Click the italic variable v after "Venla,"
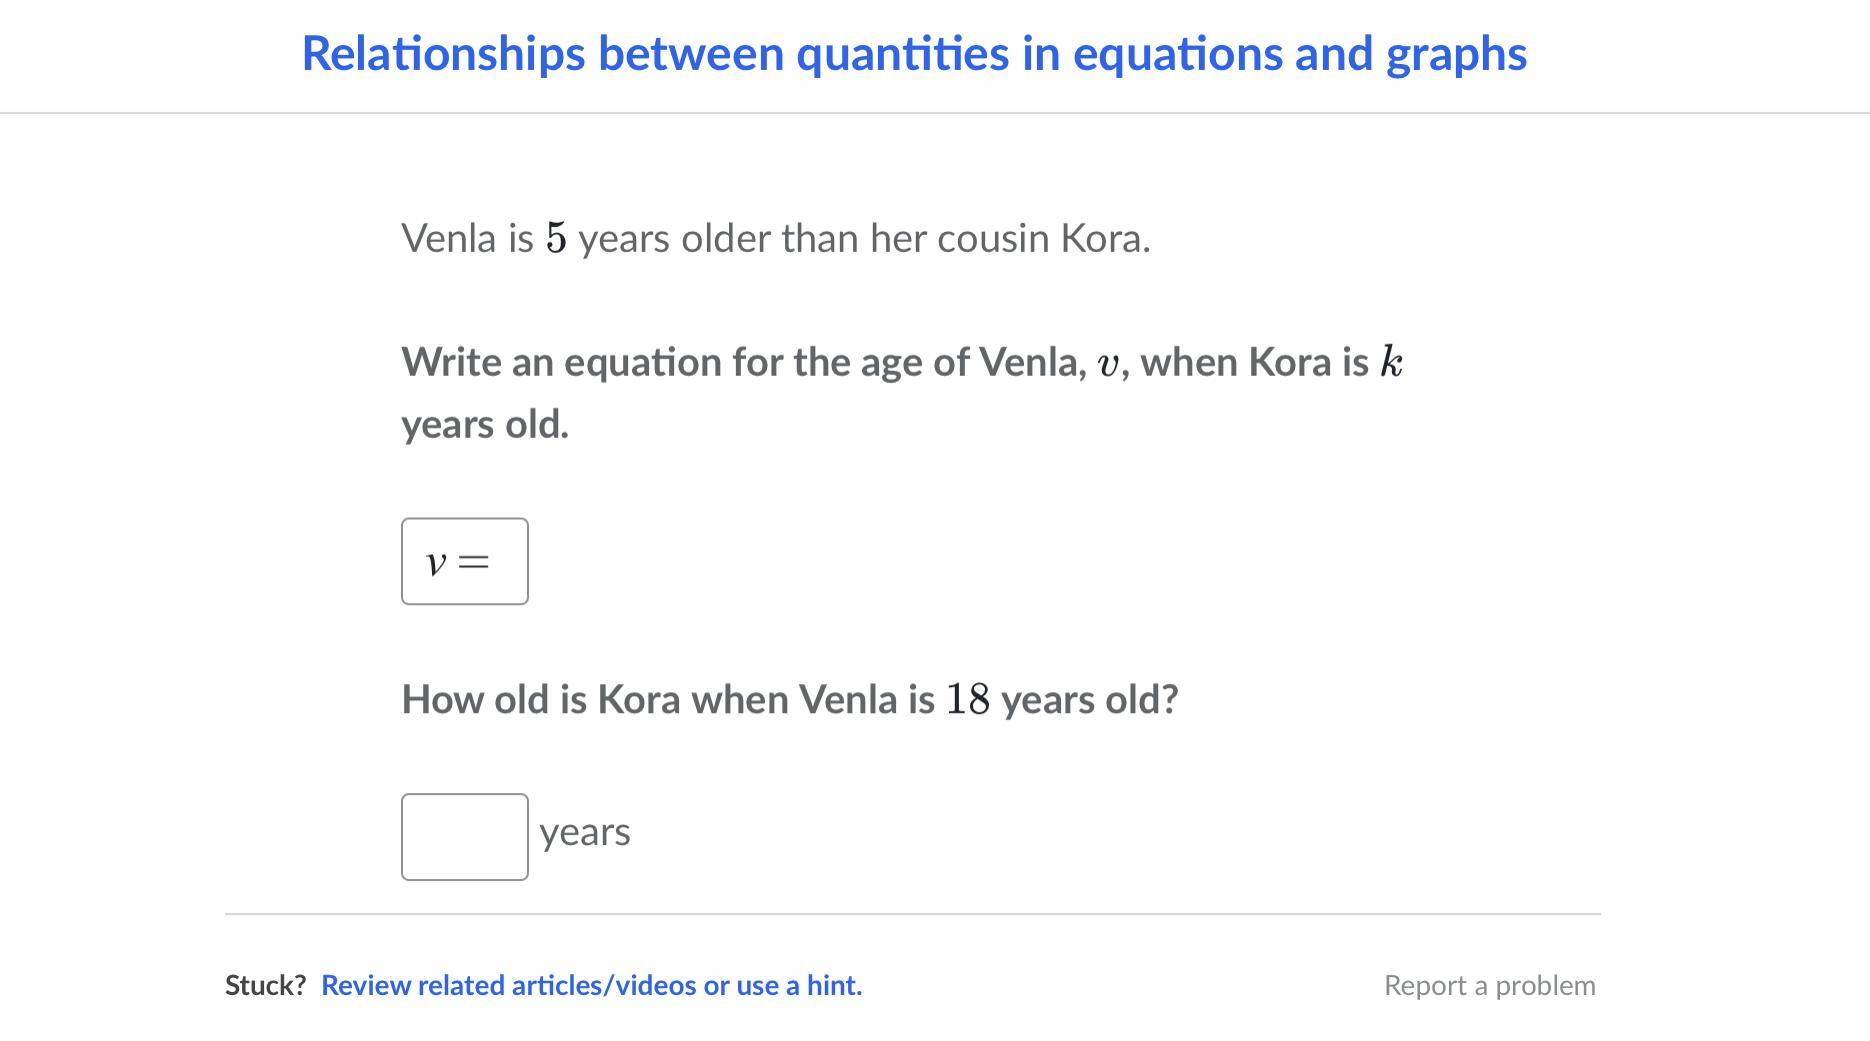1870x1041 pixels. (x=1108, y=363)
